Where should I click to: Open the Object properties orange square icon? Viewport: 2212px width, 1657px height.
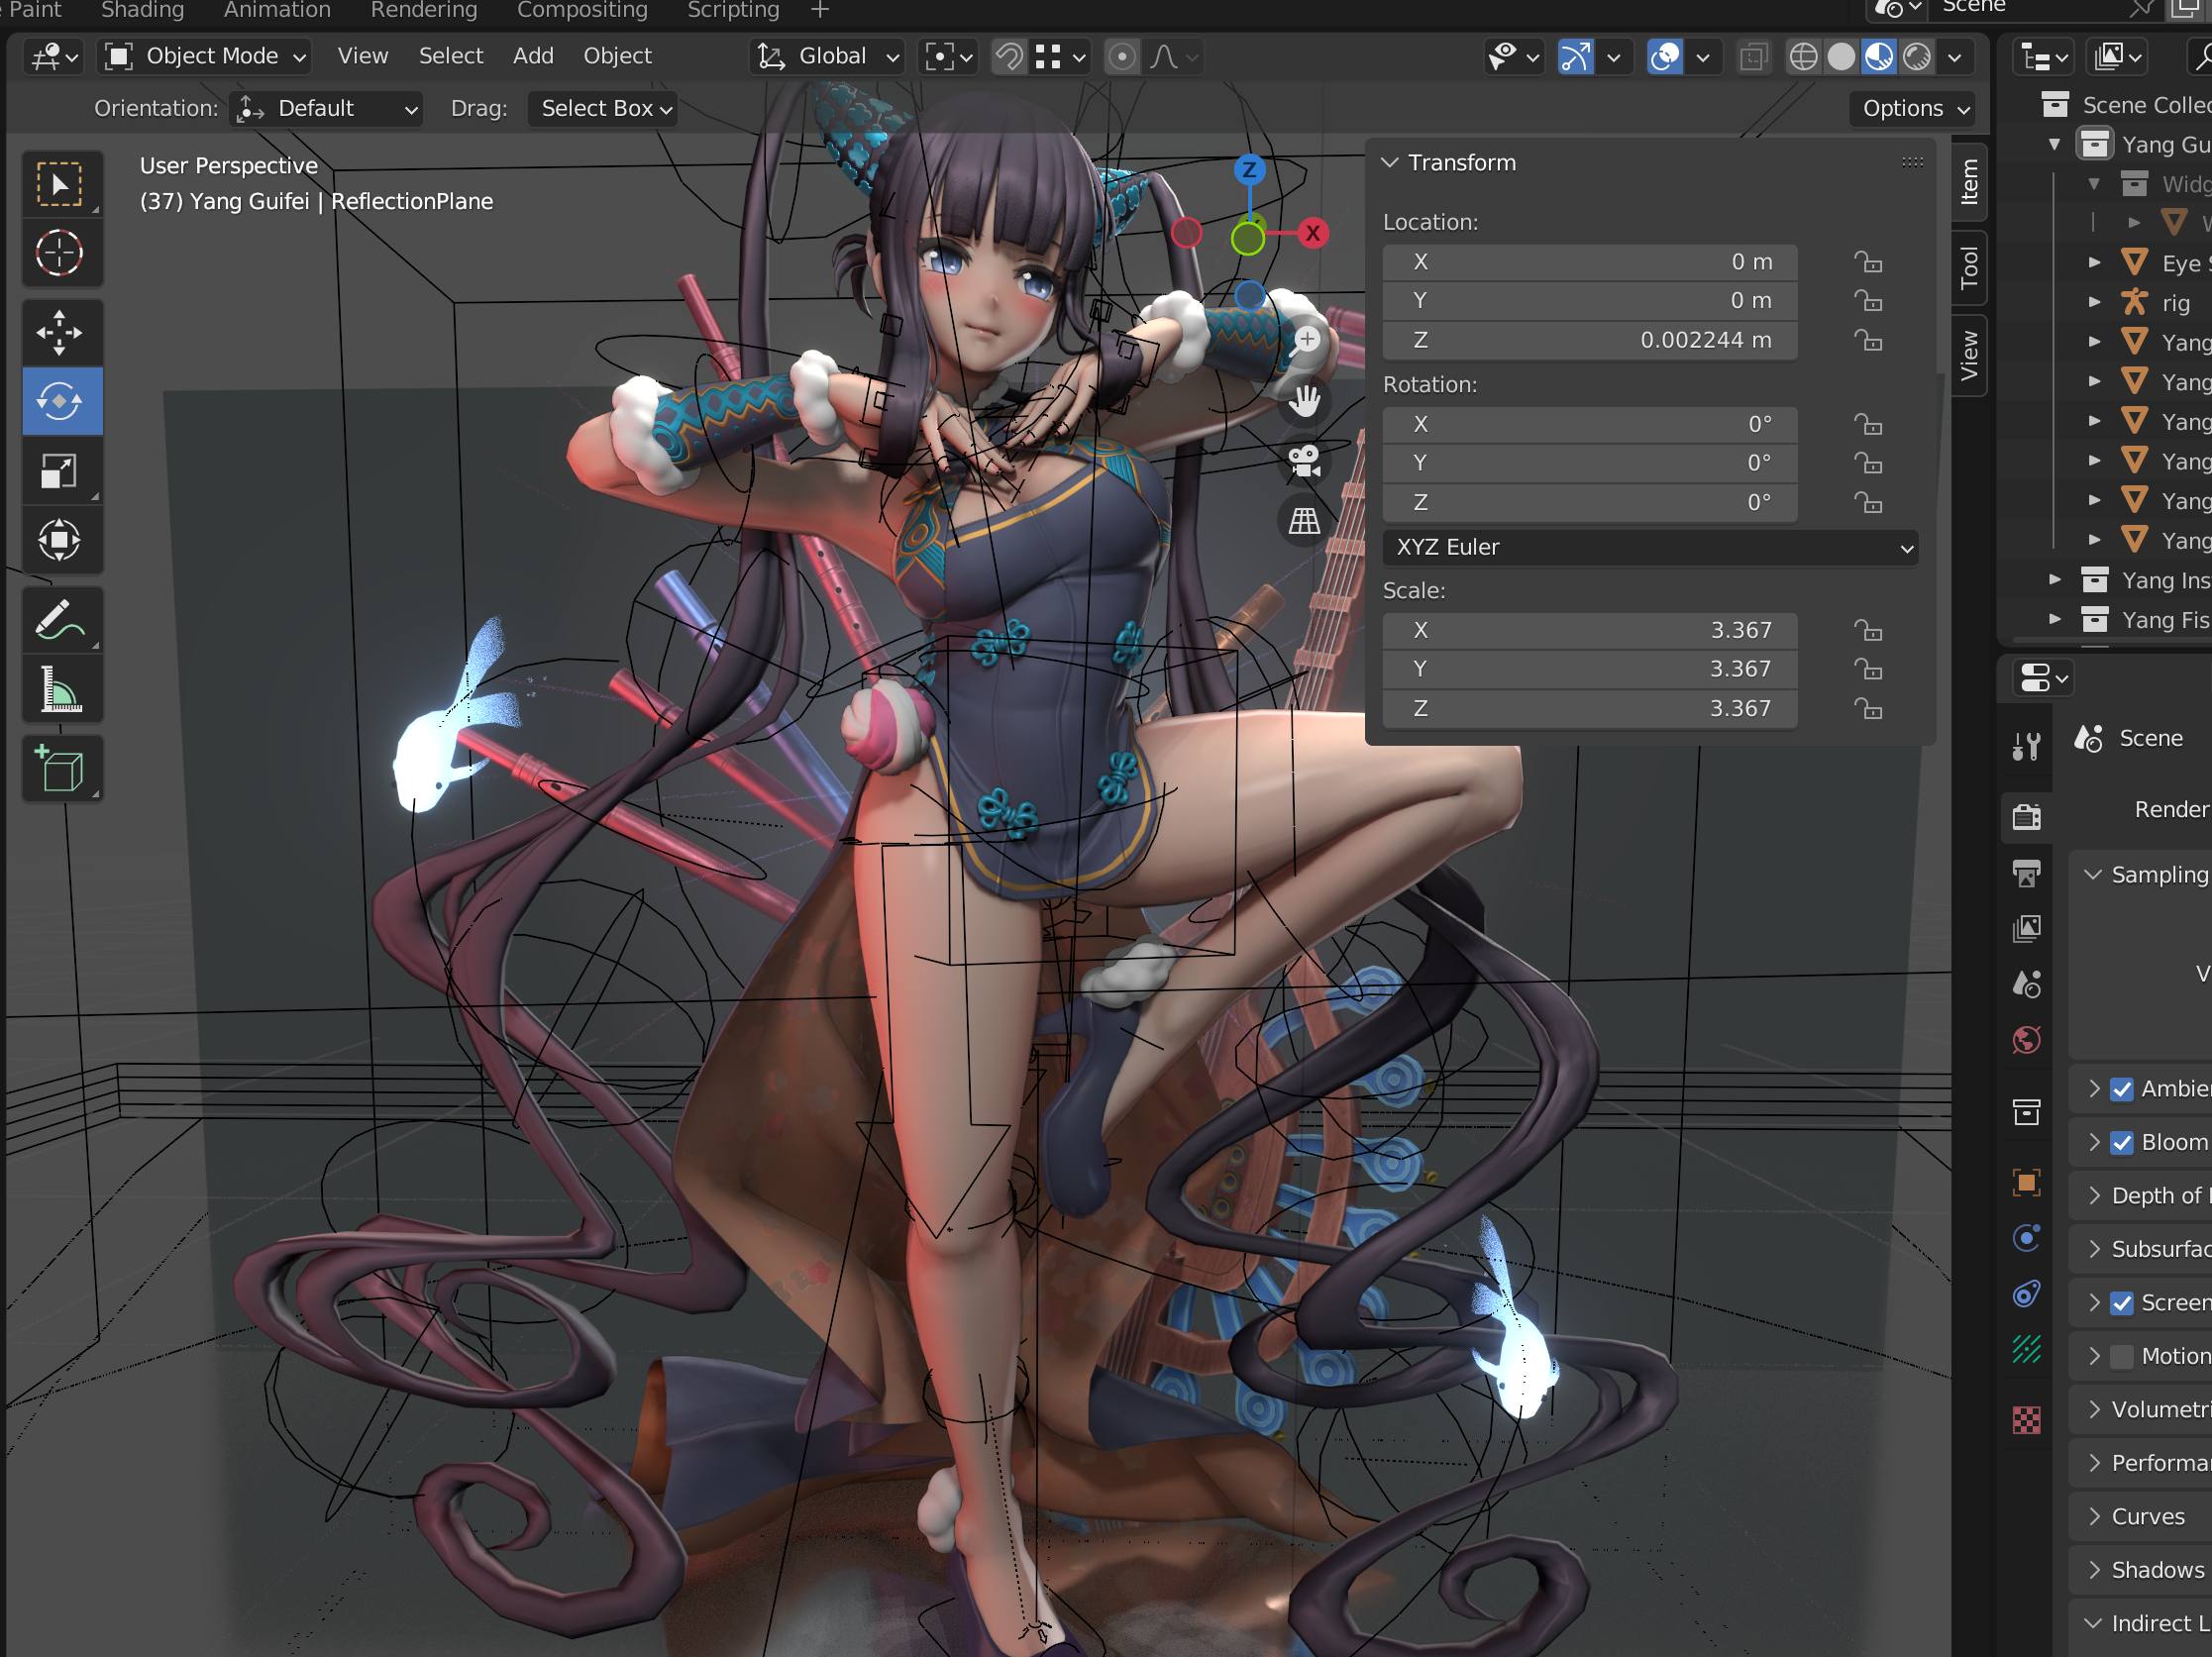[2027, 1183]
